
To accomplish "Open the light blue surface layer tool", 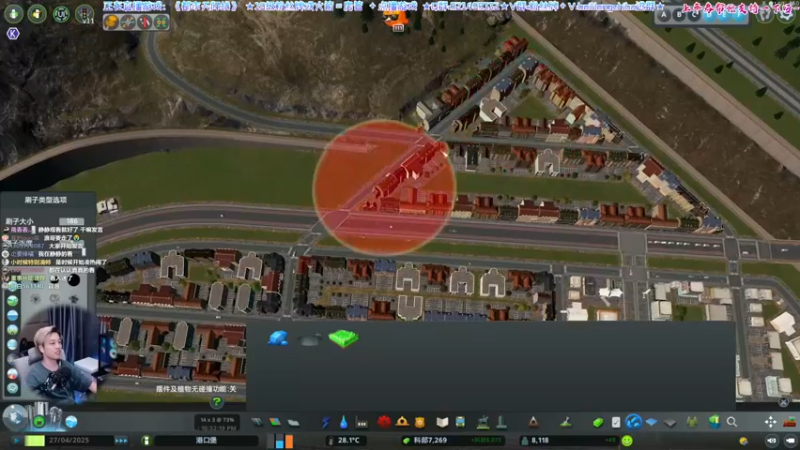I will 652,422.
